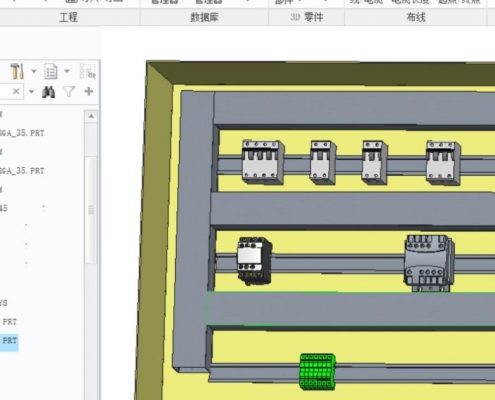The width and height of the screenshot is (495, 400).
Task: Select the PRT row above the highlighted one
Action: coord(9,322)
